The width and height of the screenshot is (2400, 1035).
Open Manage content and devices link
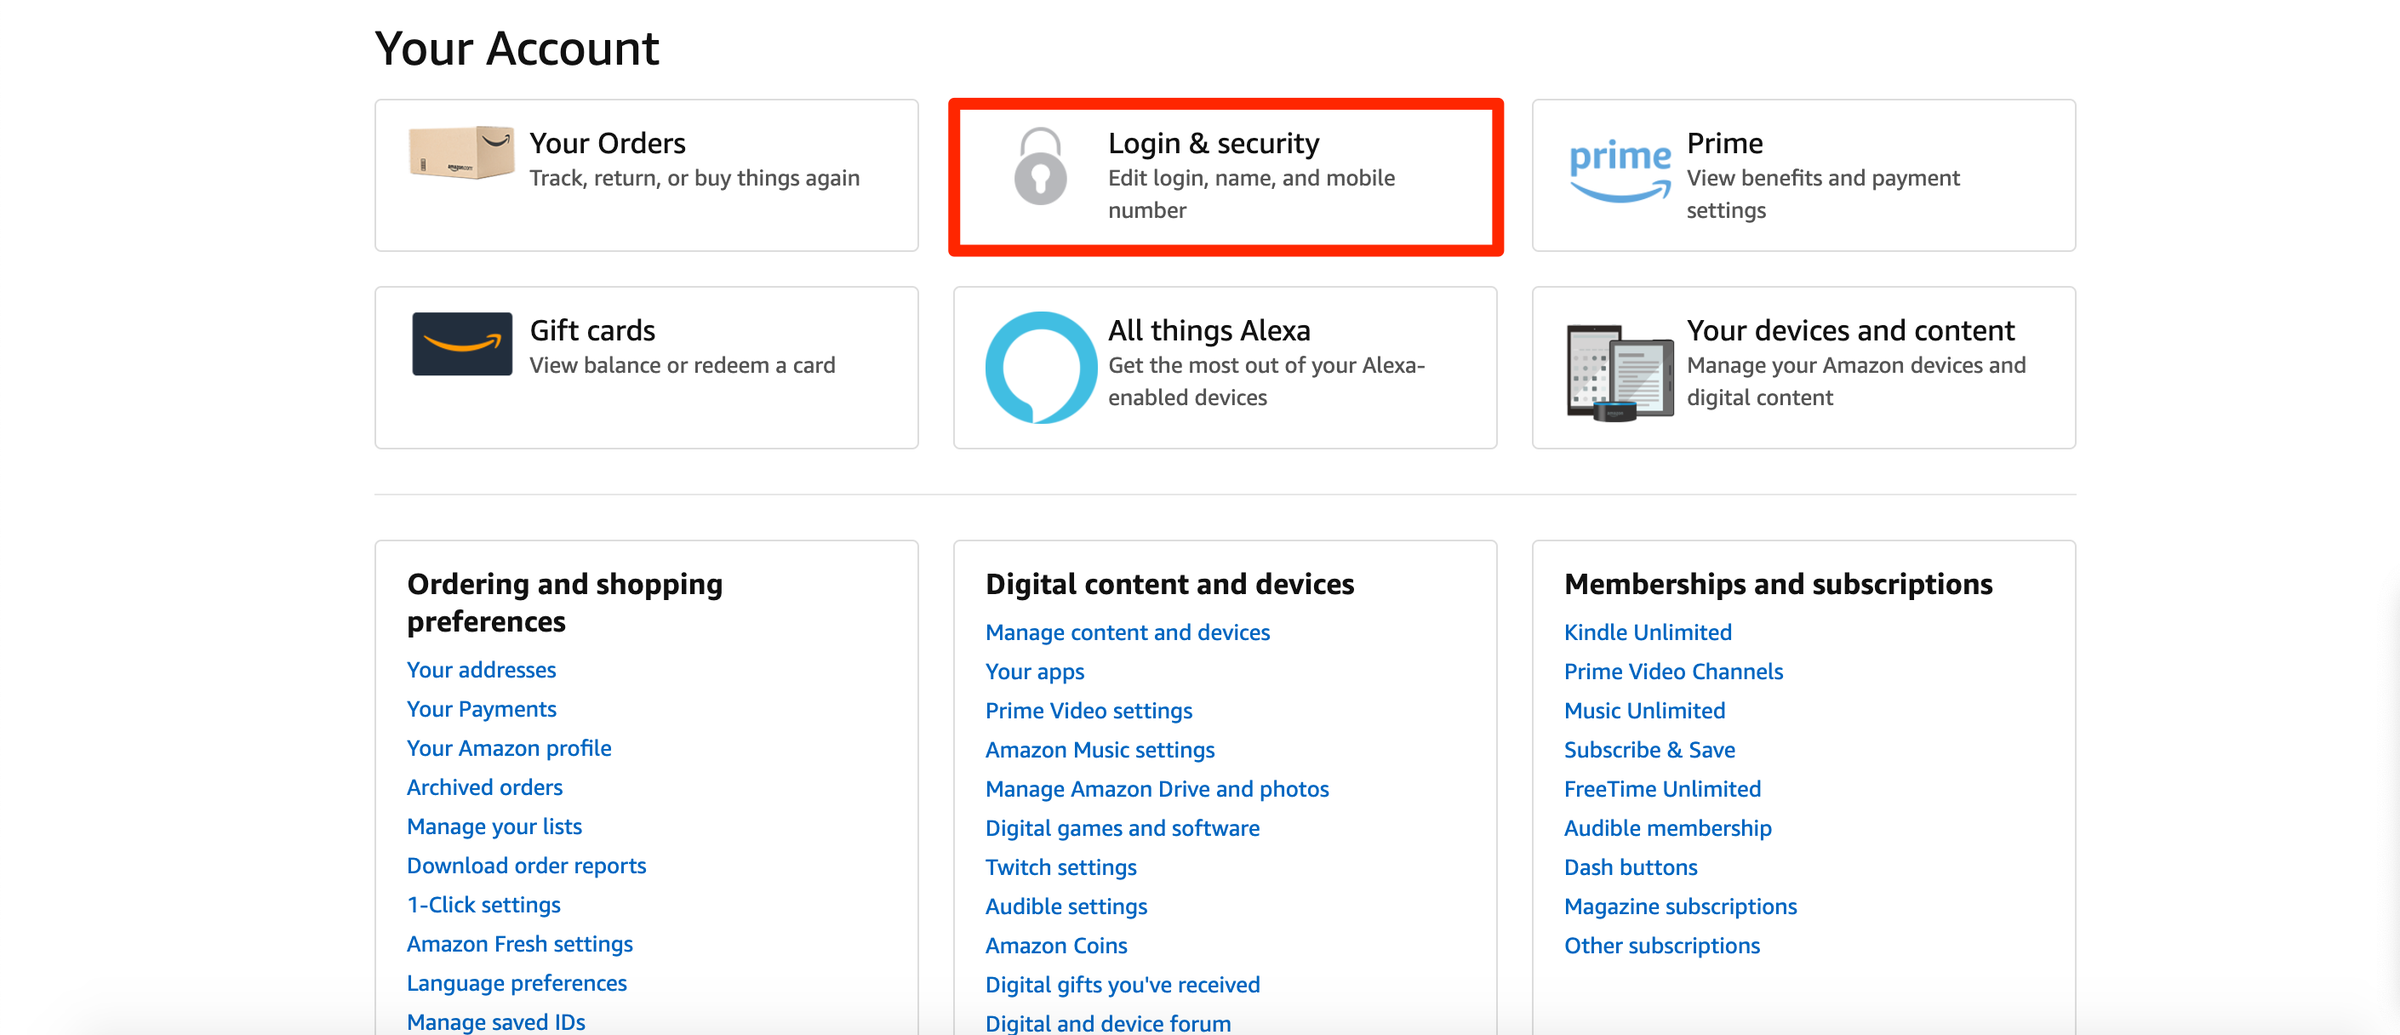coord(1127,632)
